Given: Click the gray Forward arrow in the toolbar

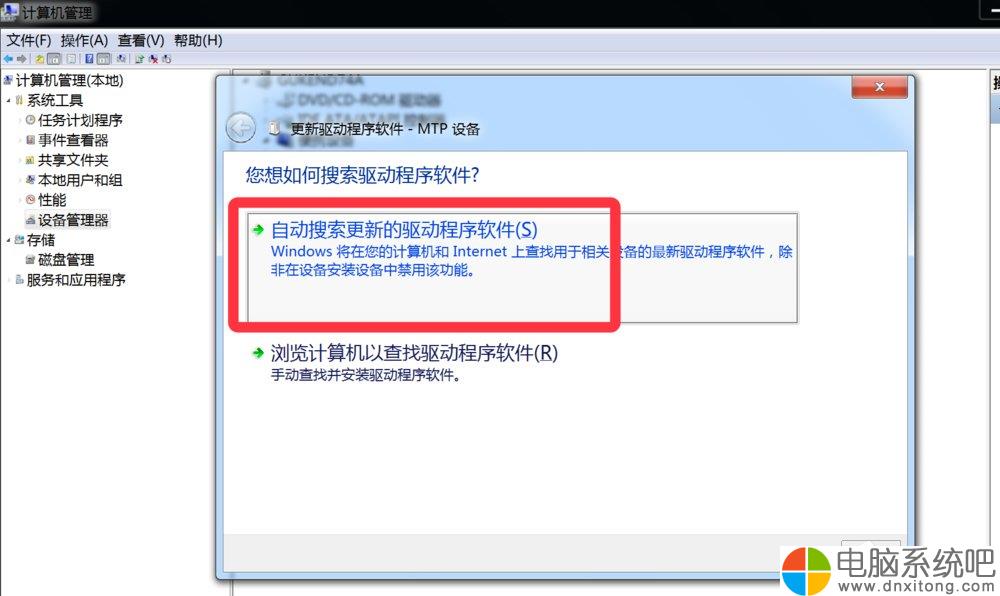Looking at the screenshot, I should [x=22, y=59].
